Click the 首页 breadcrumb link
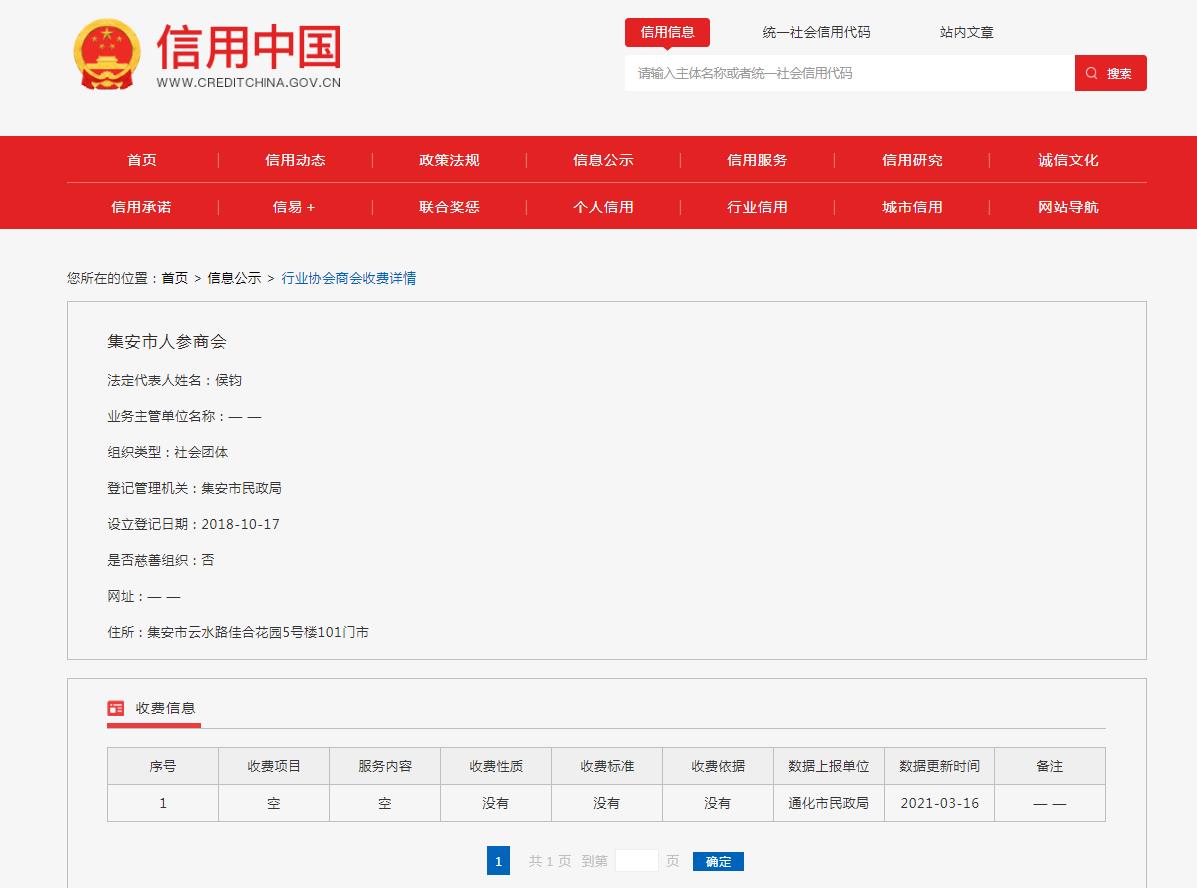The width and height of the screenshot is (1197, 888). pyautogui.click(x=174, y=278)
